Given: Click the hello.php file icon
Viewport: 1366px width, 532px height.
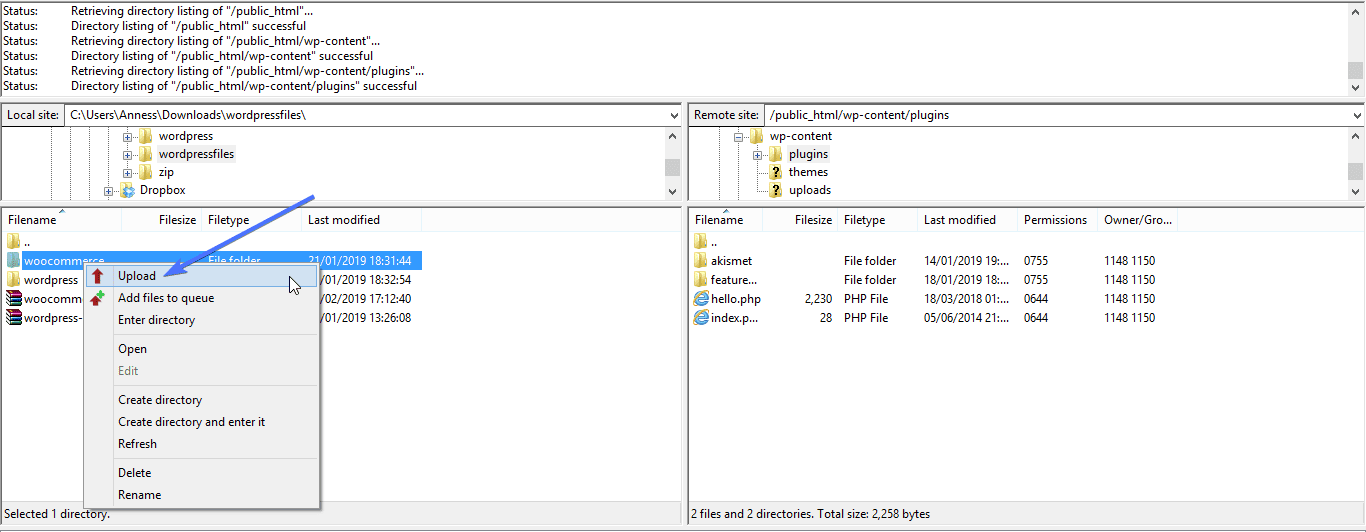Looking at the screenshot, I should pyautogui.click(x=701, y=299).
